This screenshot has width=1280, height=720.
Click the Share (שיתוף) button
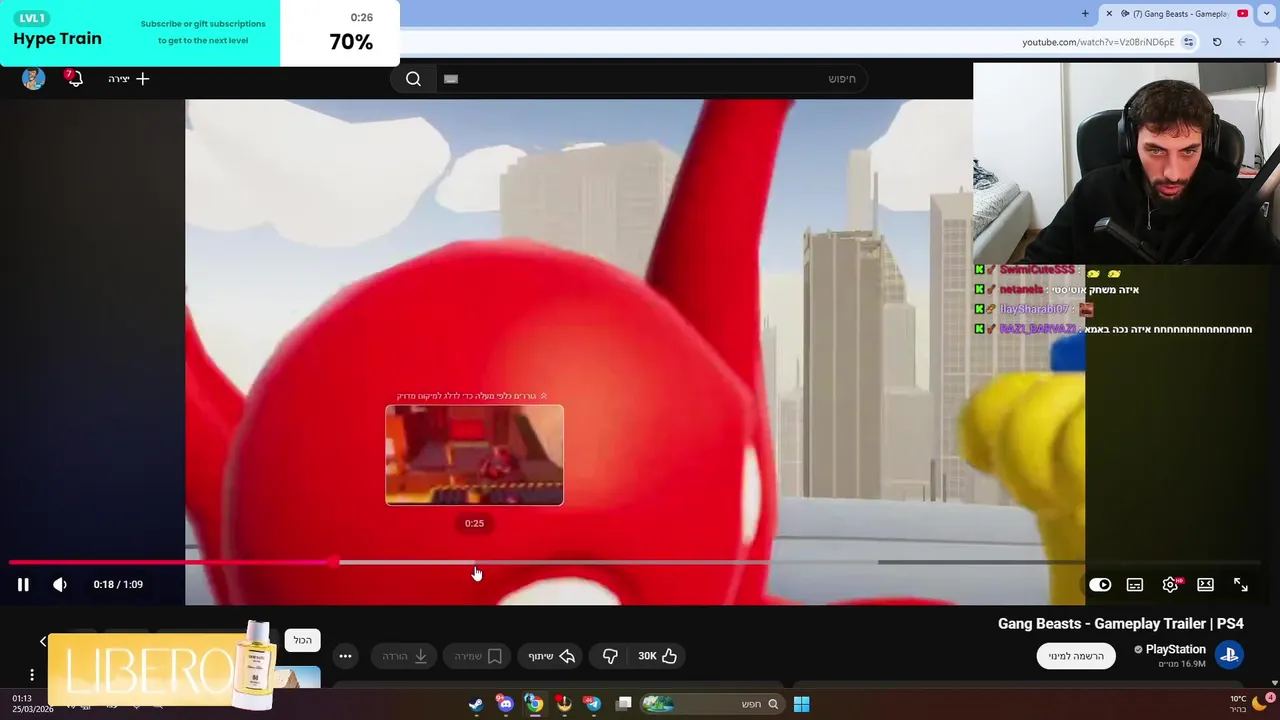coord(551,656)
